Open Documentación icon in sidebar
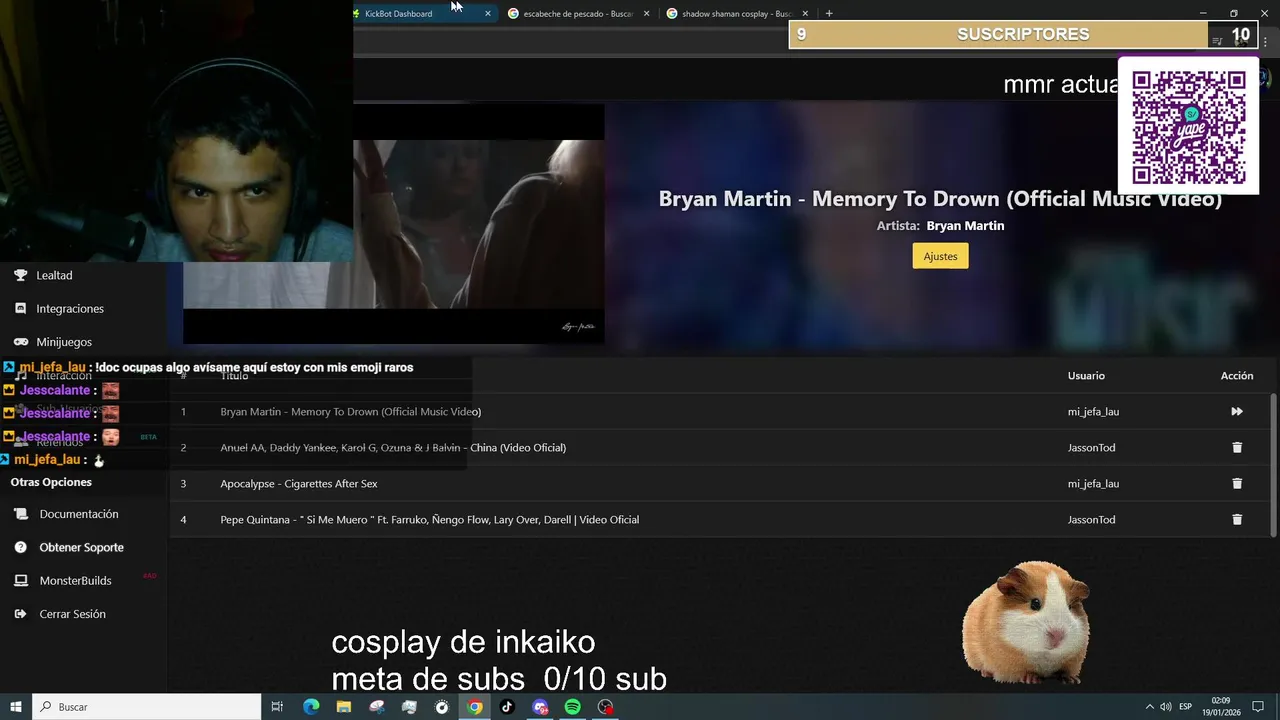The image size is (1280, 720). pos(21,514)
